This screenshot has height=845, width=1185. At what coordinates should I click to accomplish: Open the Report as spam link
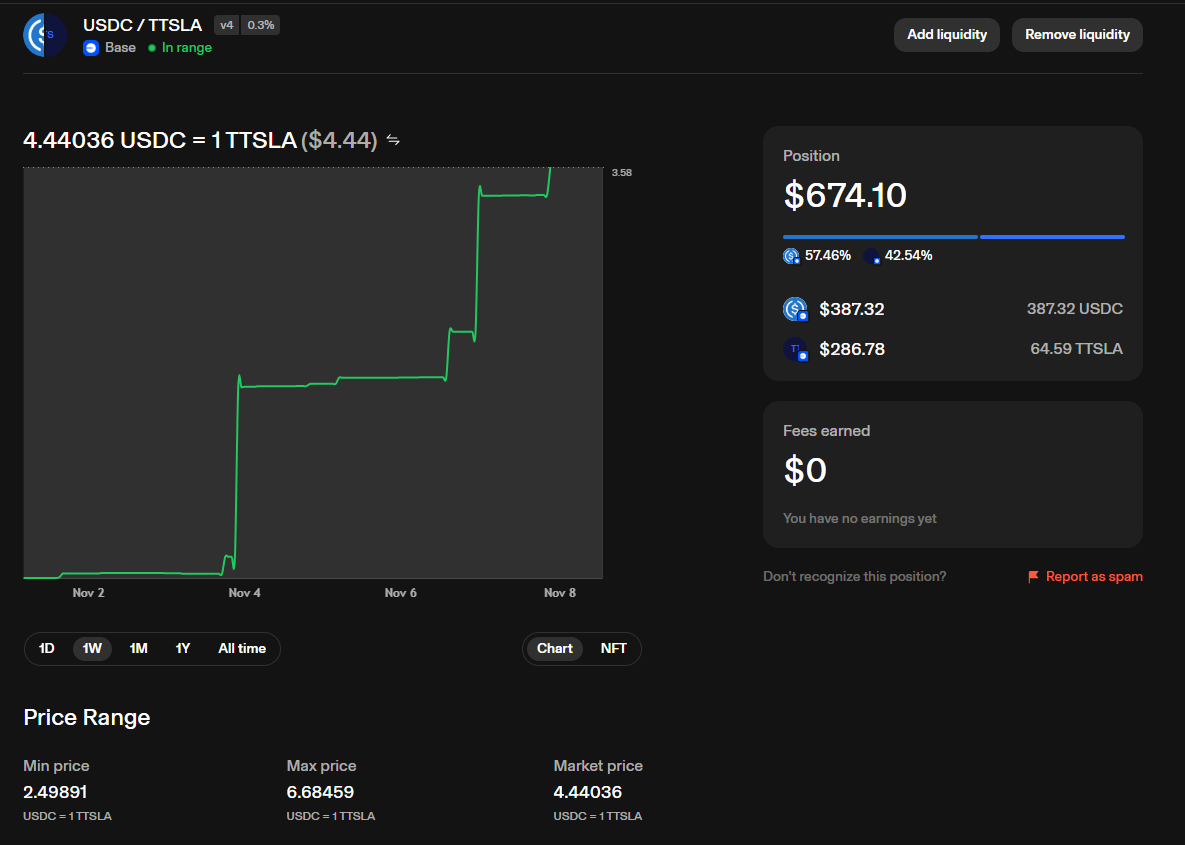[1093, 577]
